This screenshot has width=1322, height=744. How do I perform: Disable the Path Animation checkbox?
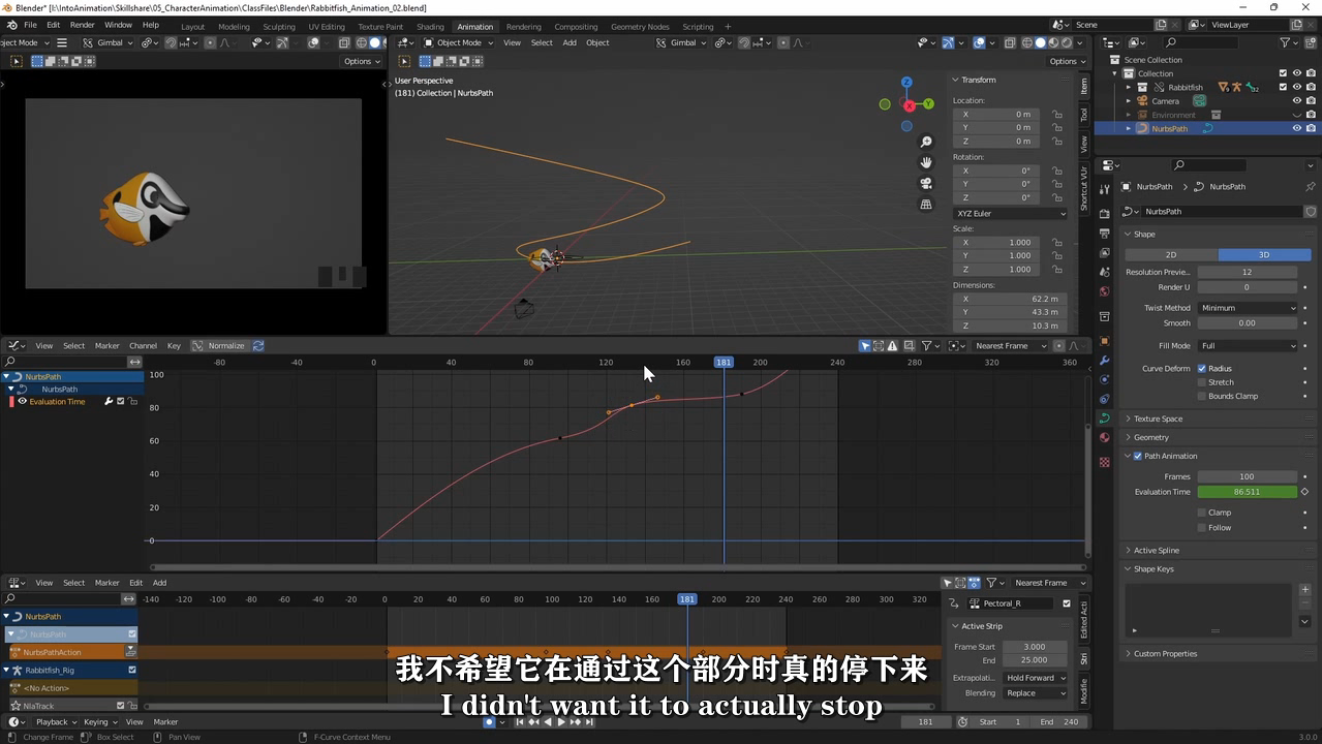tap(1138, 456)
